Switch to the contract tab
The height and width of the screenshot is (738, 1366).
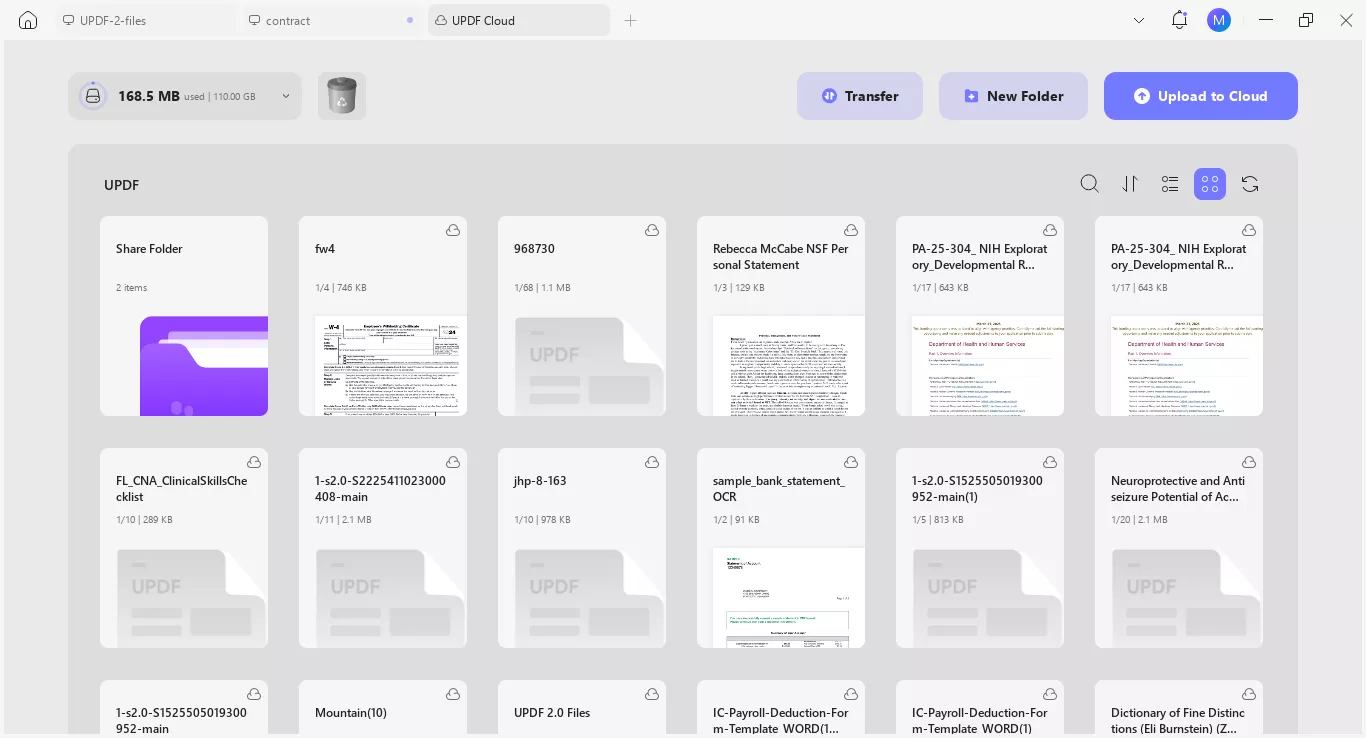[x=290, y=20]
